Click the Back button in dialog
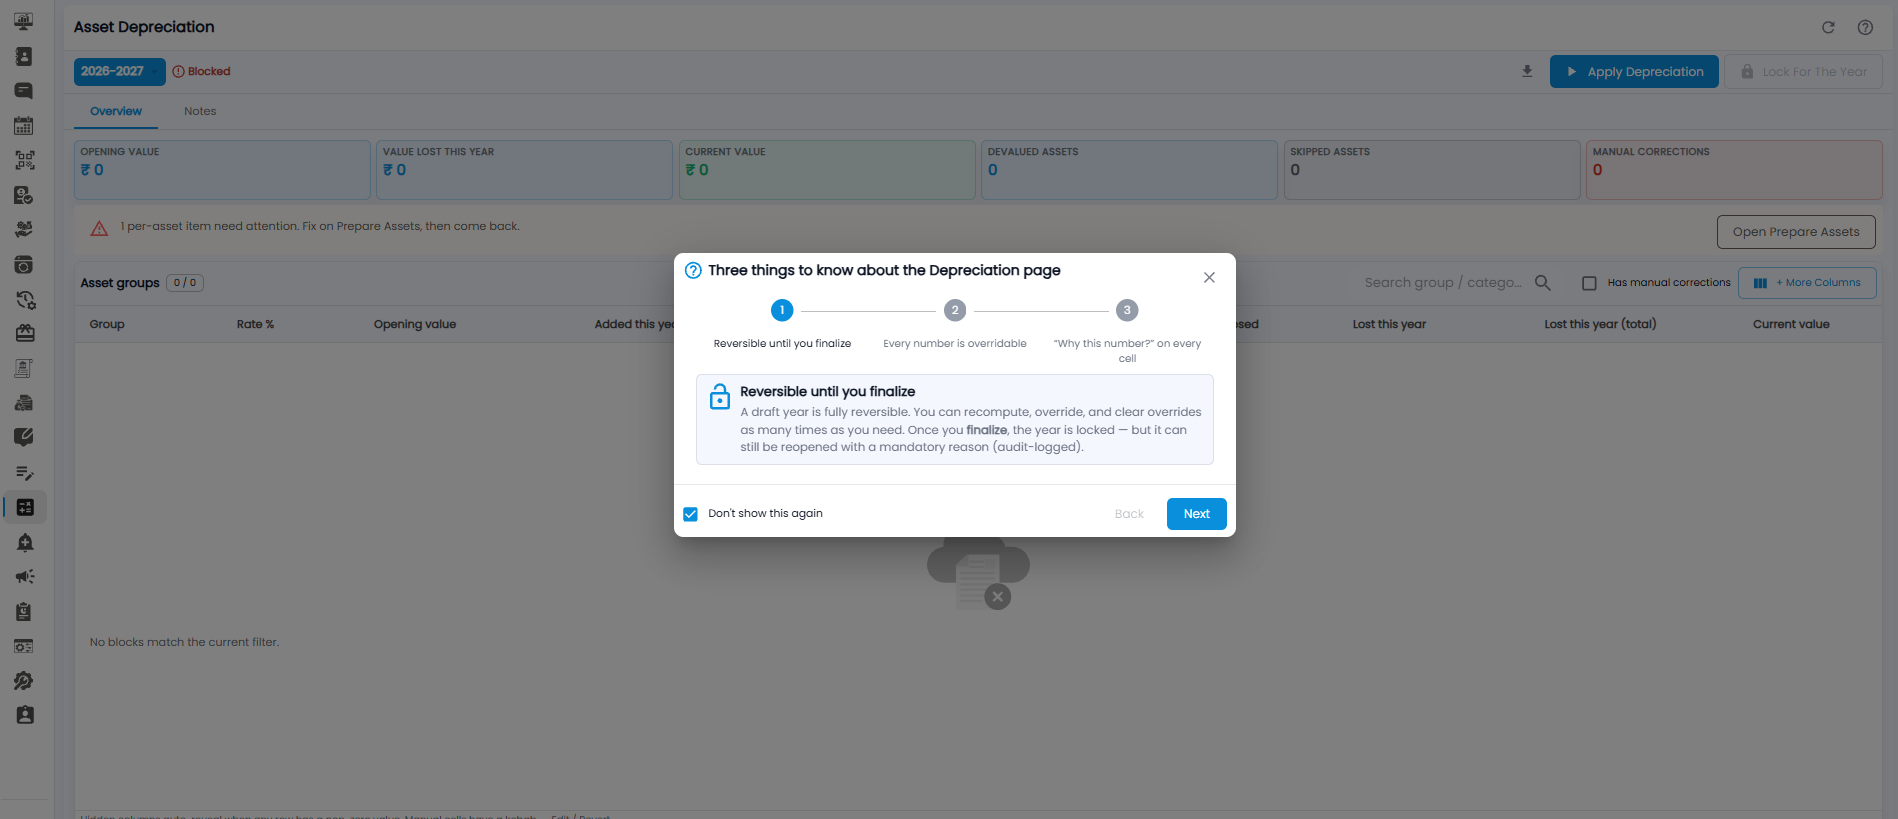 (1129, 514)
